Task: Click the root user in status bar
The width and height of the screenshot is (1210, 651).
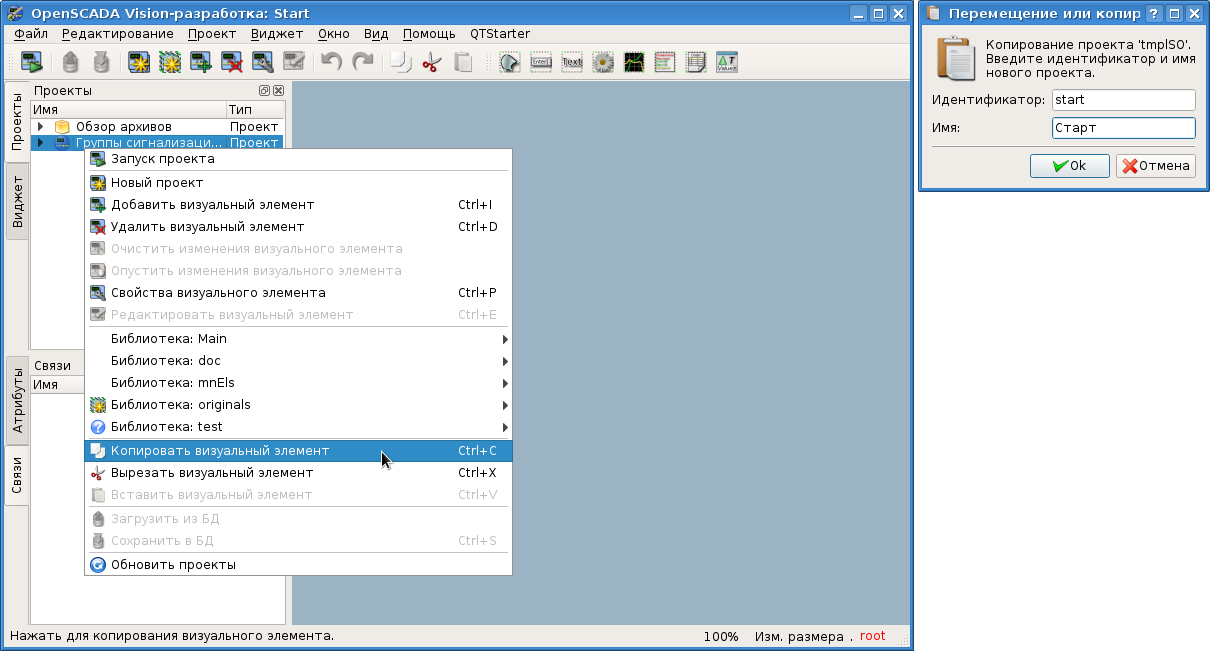Action: [x=872, y=636]
